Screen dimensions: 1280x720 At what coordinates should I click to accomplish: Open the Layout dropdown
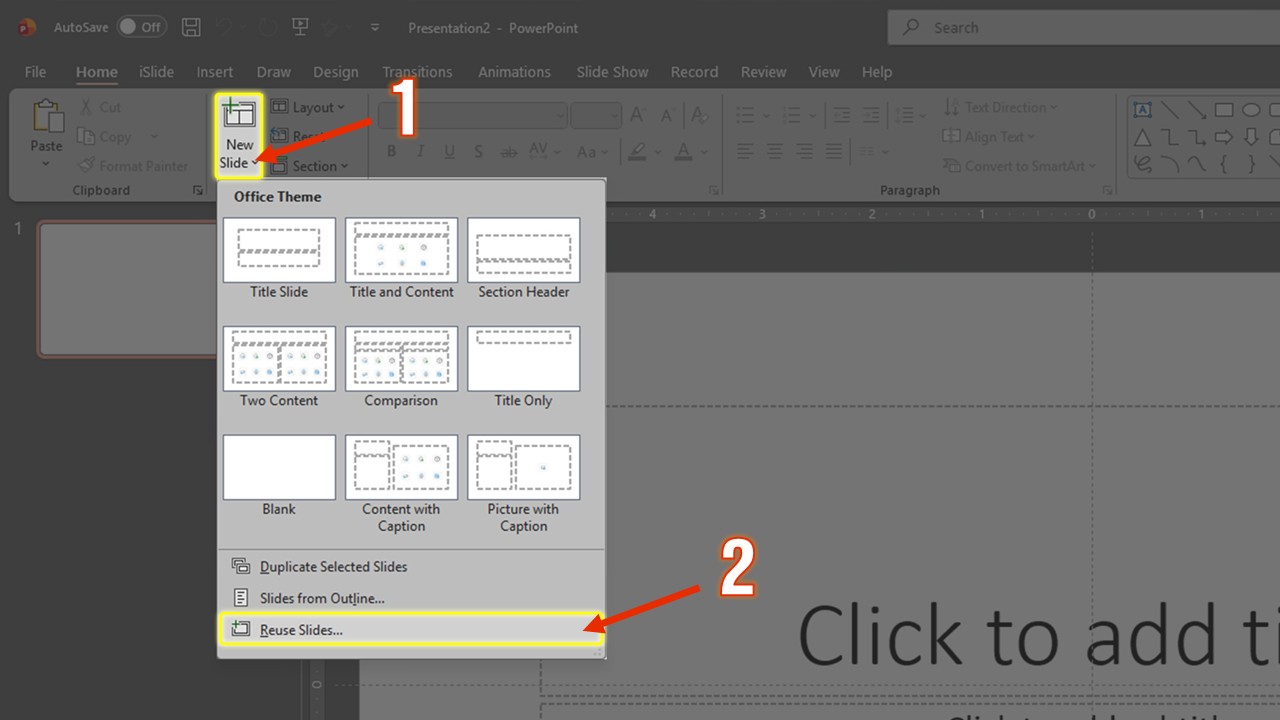(310, 107)
